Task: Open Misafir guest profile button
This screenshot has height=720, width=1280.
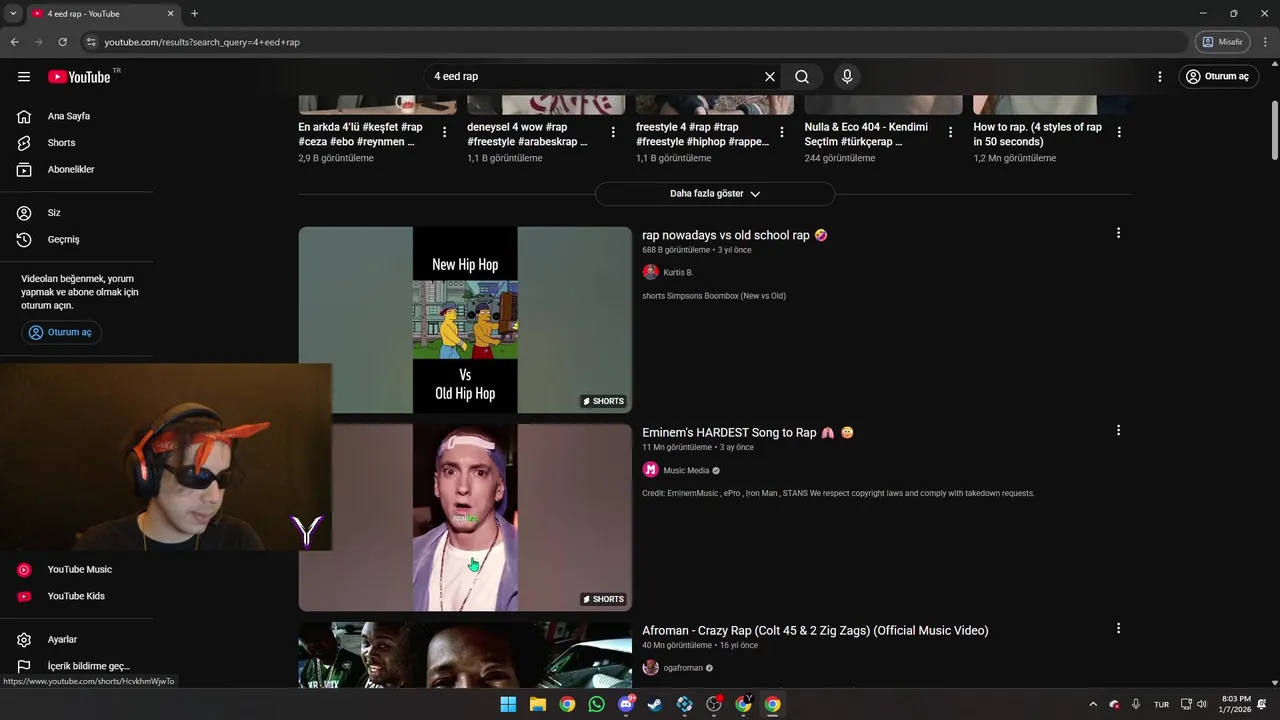Action: (x=1222, y=42)
